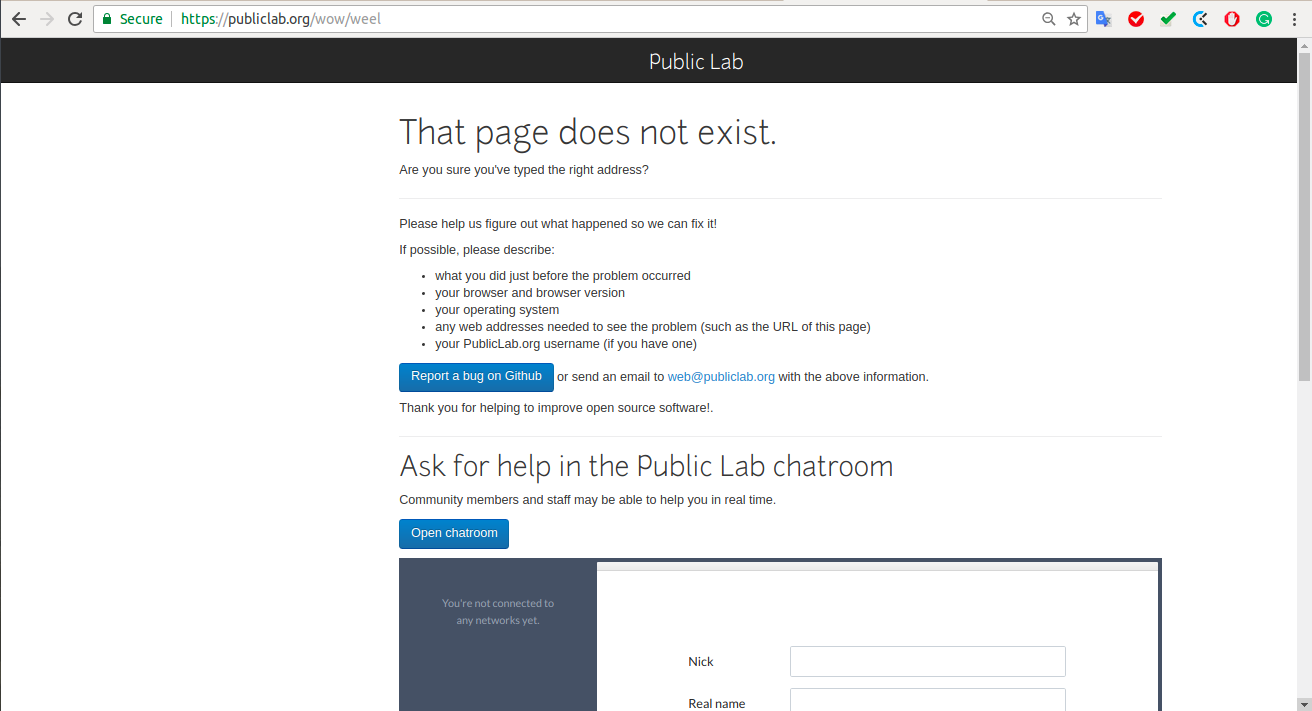The height and width of the screenshot is (711, 1312).
Task: Open the Grammarly extension
Action: (1264, 19)
